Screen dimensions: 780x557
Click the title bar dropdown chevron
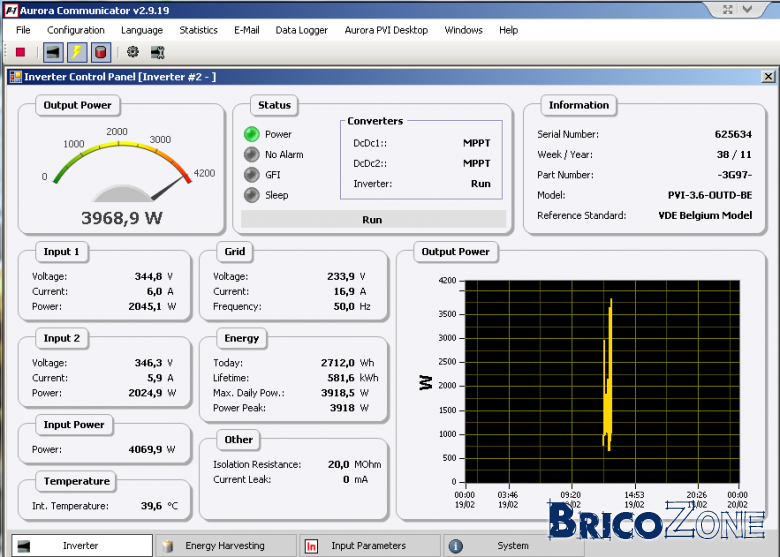(747, 9)
